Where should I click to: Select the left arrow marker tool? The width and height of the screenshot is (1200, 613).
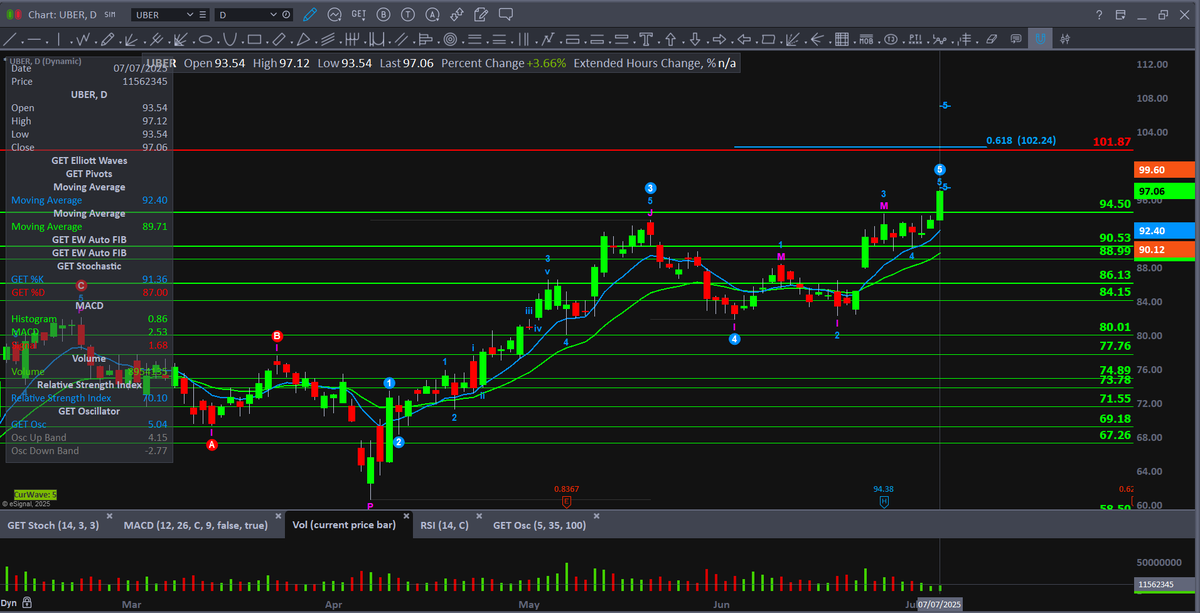[744, 39]
